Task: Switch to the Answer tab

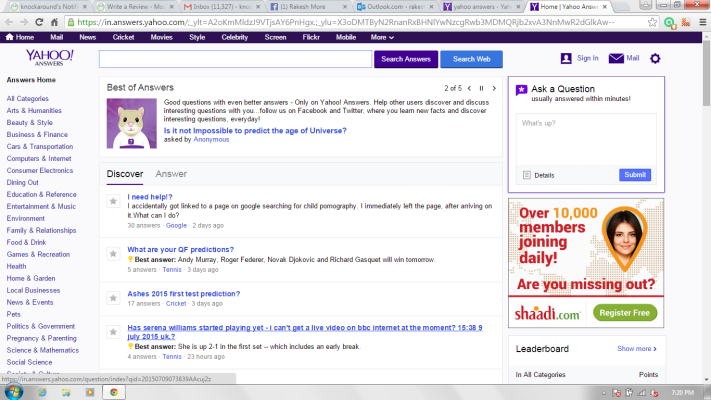Action: [x=171, y=174]
